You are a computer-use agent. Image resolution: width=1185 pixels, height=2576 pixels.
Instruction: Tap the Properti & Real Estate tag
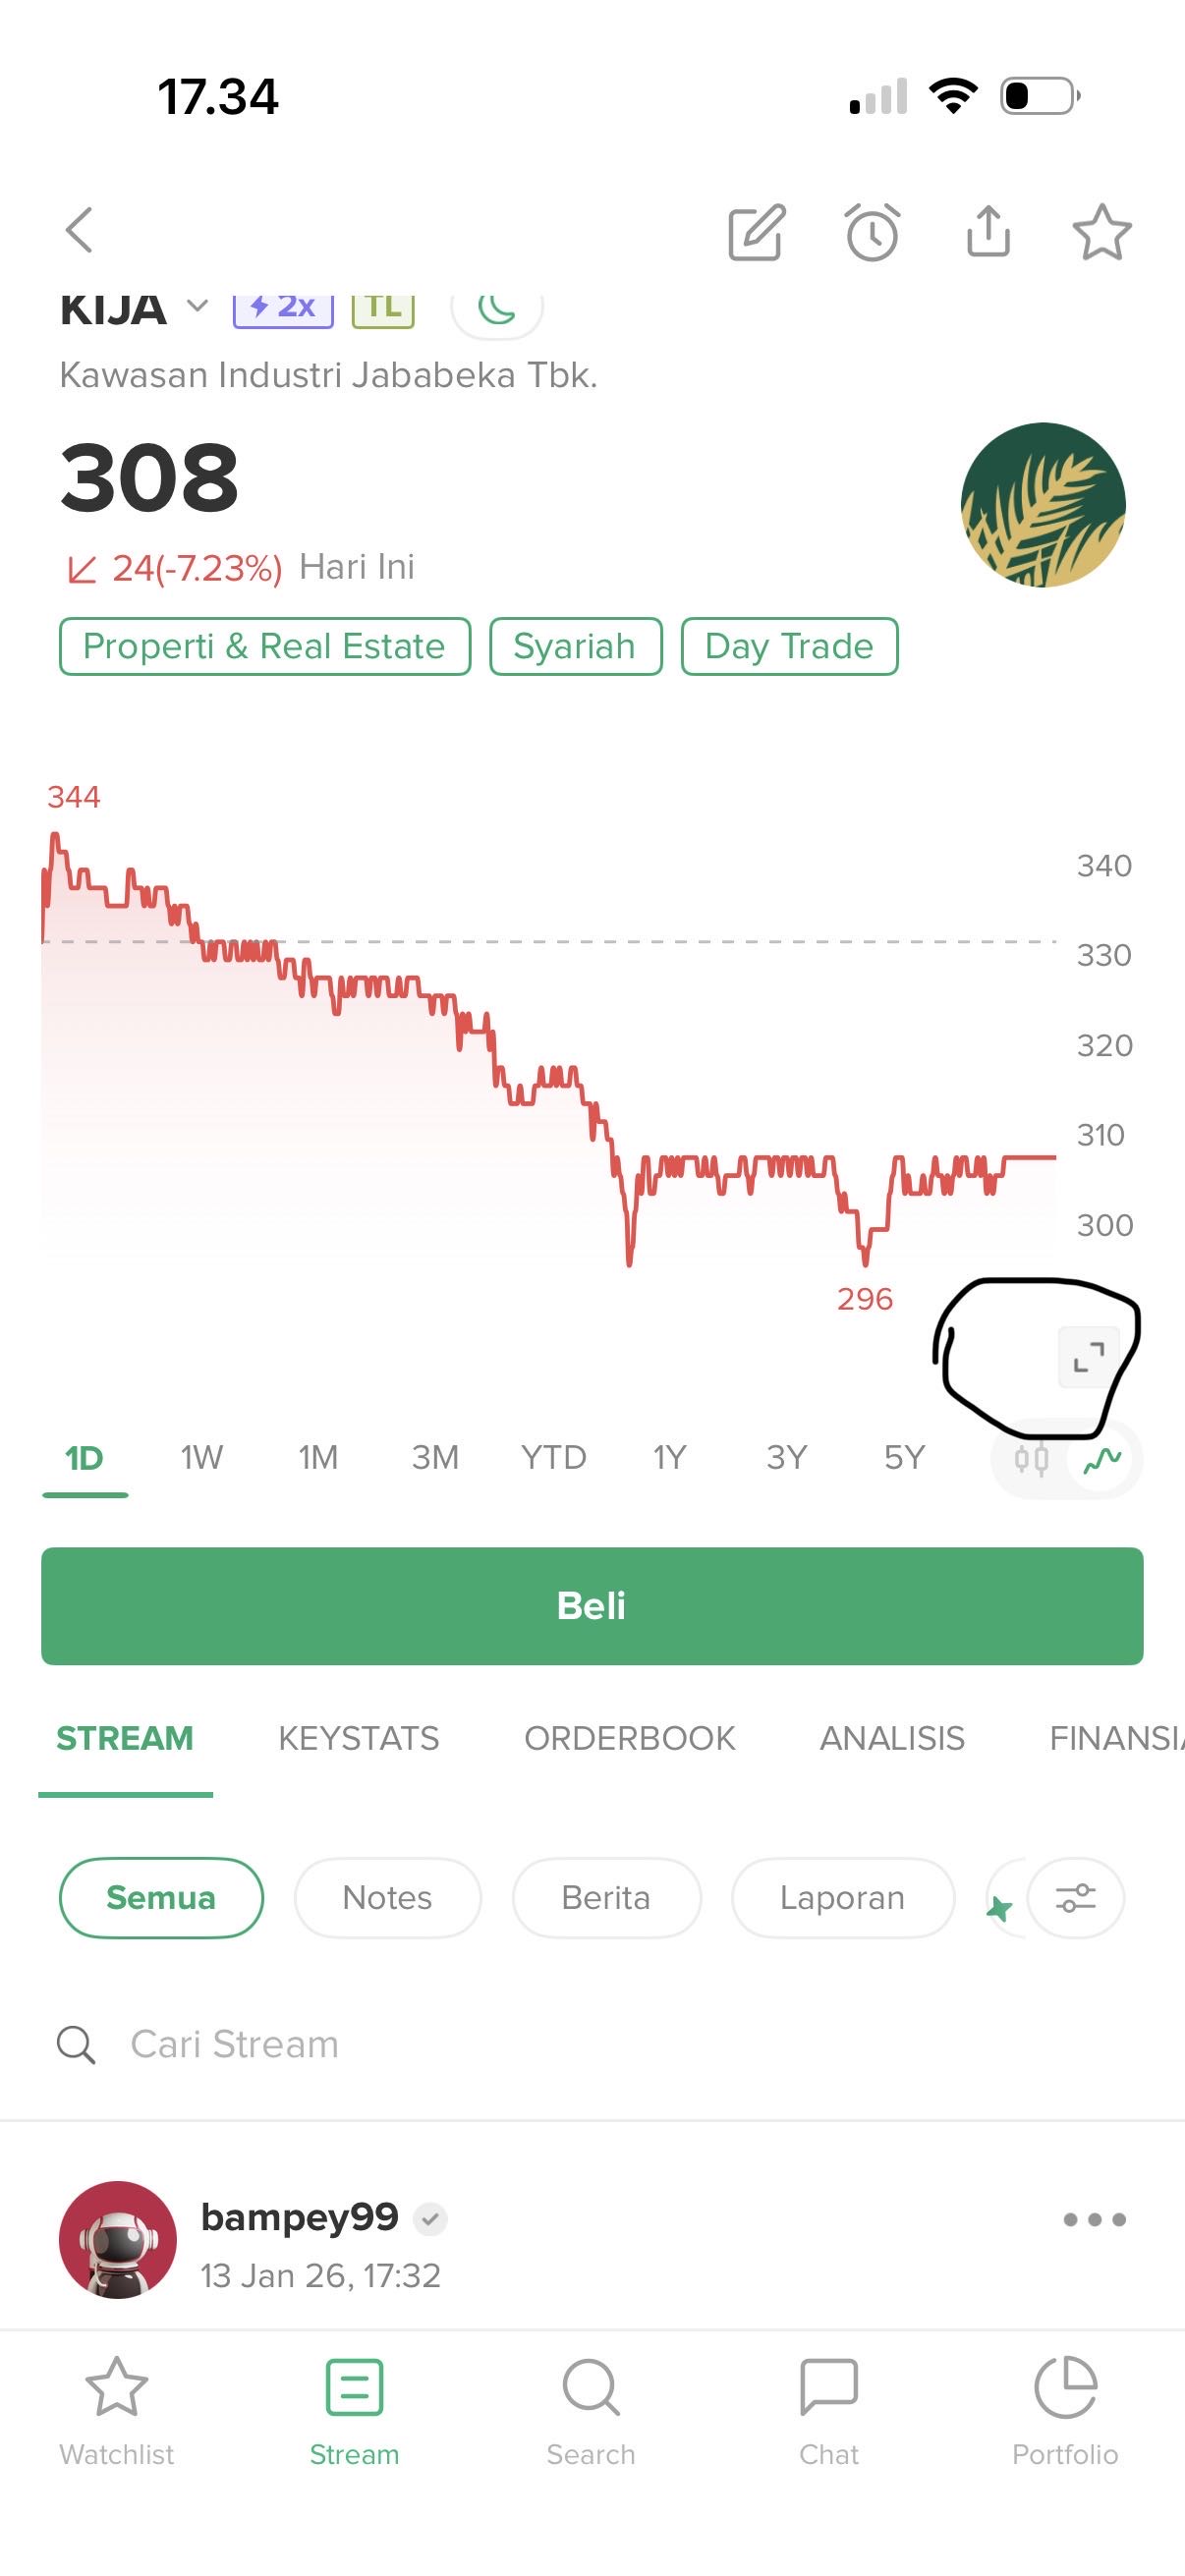[x=264, y=646]
